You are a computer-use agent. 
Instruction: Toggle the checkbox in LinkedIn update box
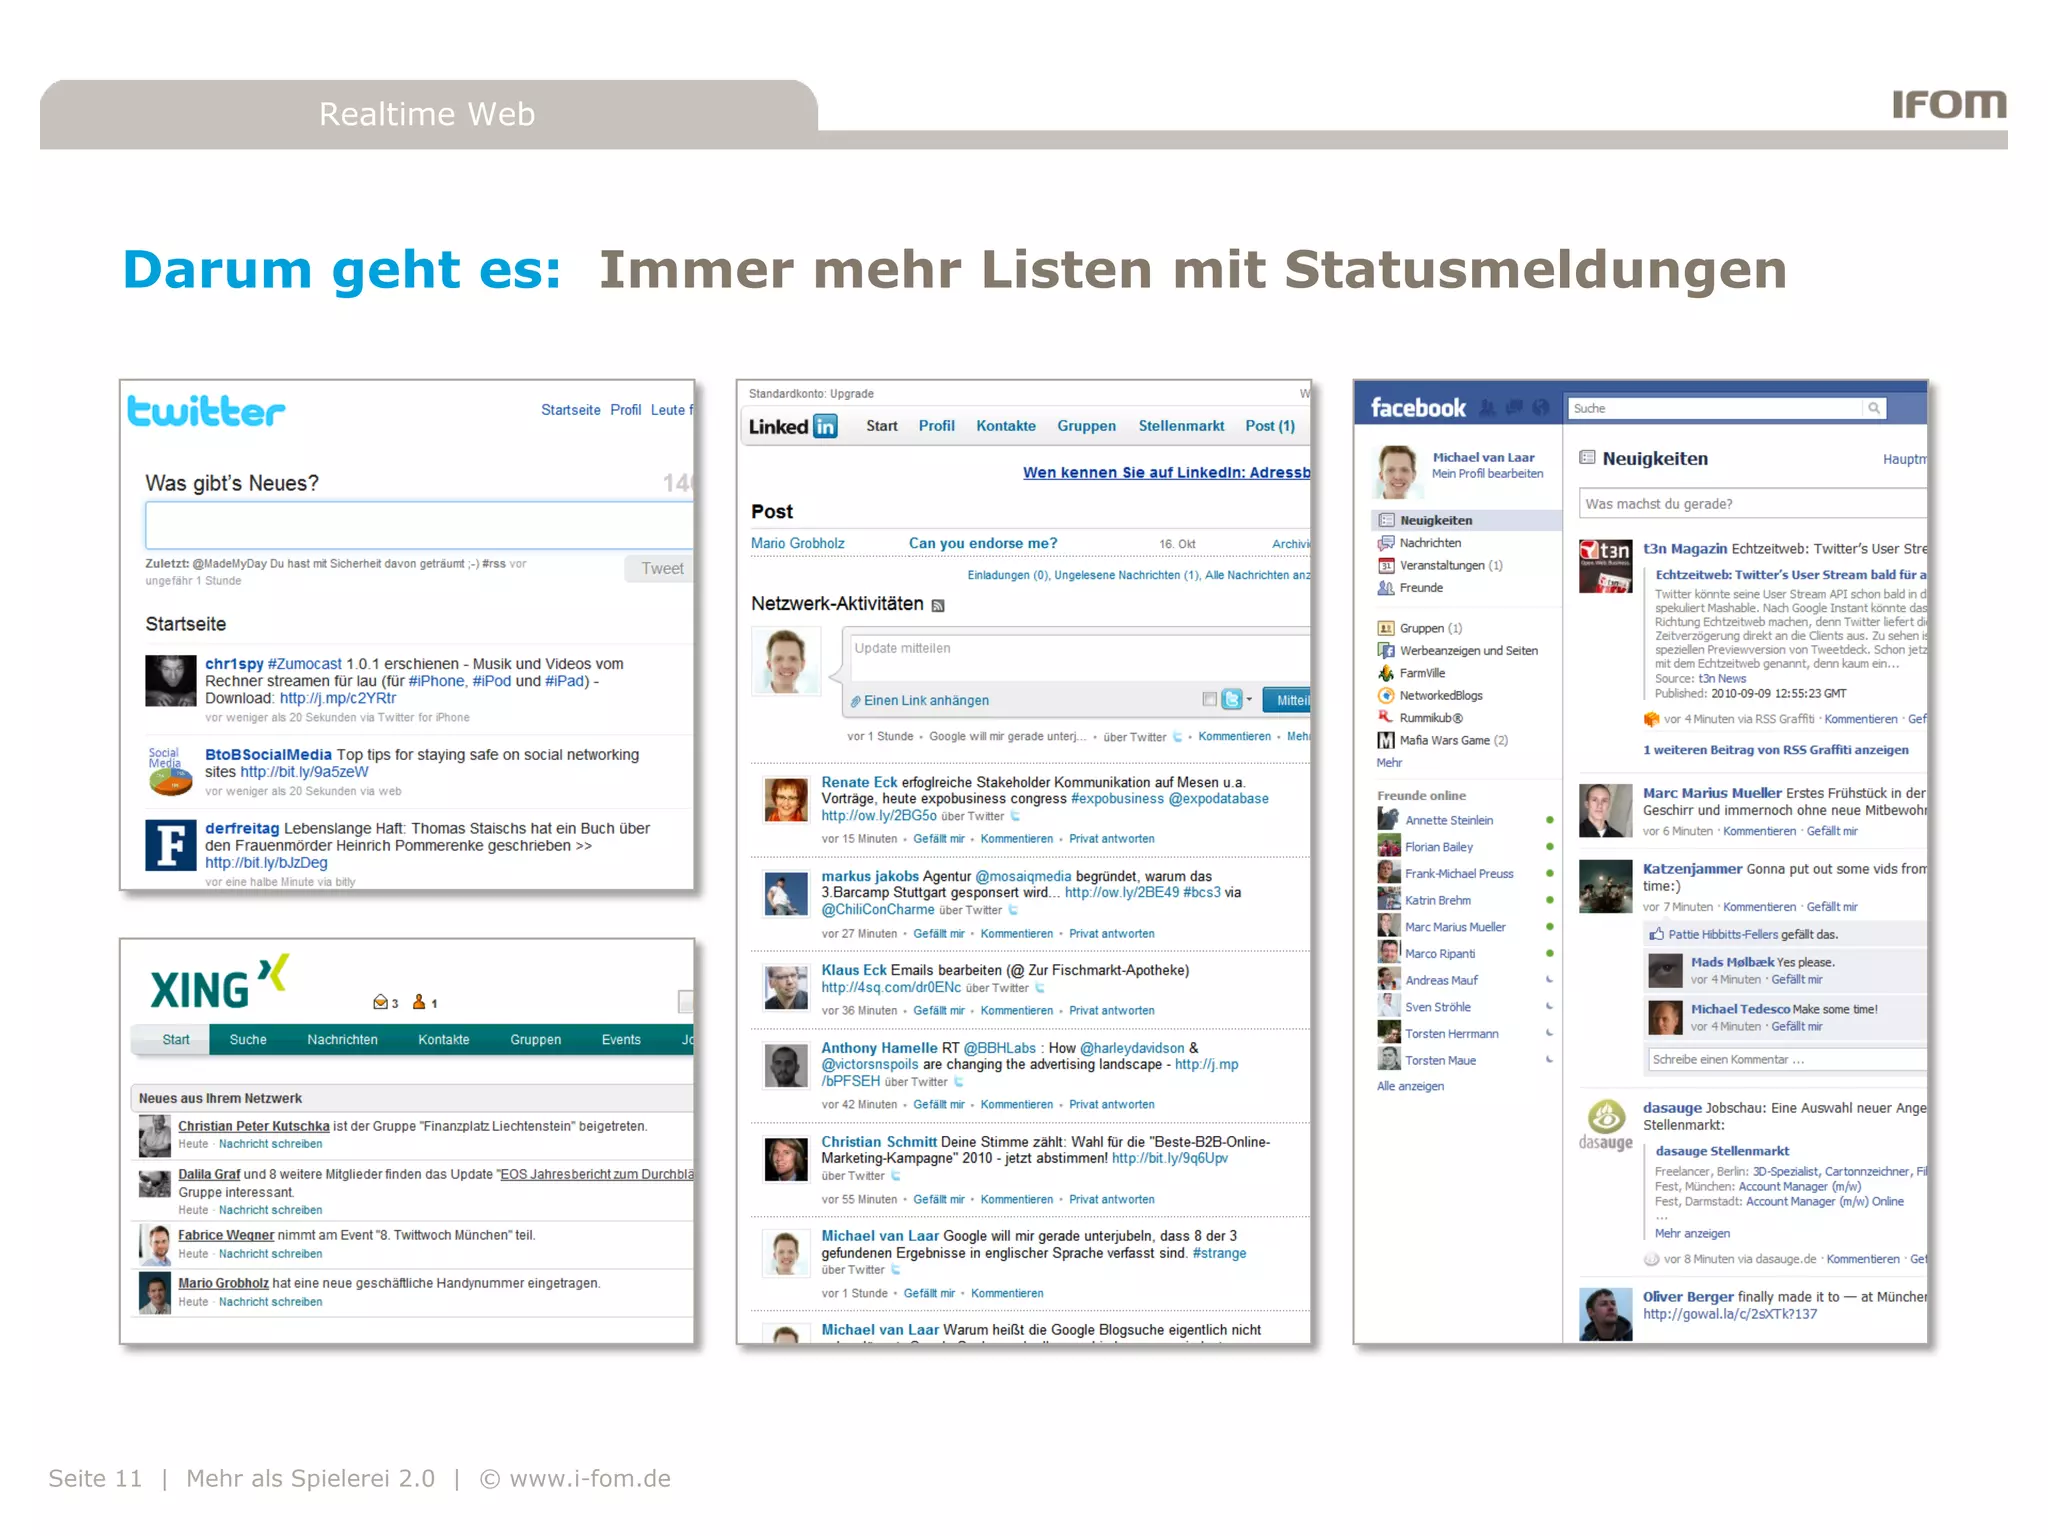pos(1209,700)
